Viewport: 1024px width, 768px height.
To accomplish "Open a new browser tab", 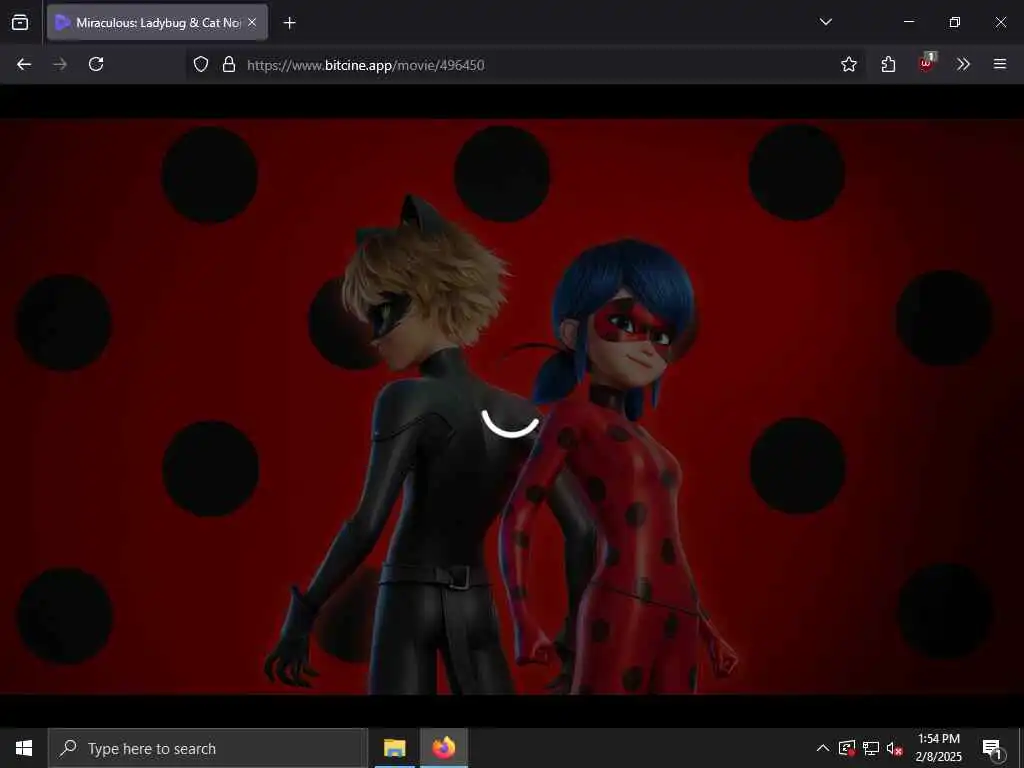I will point(289,23).
